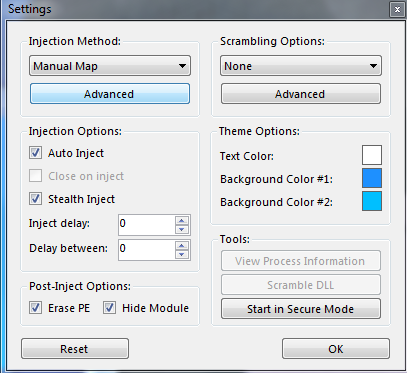
Task: Open the Injection Method dropdown
Action: click(110, 66)
